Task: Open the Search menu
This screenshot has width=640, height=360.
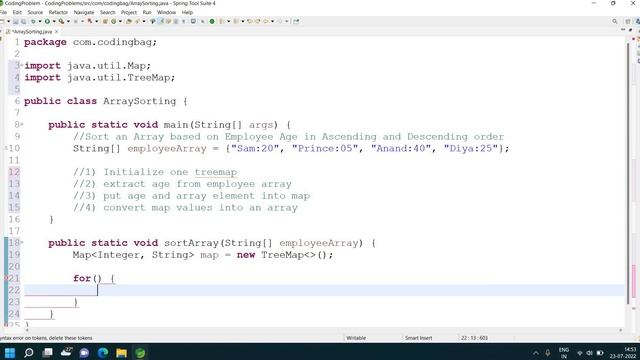Action: pyautogui.click(x=108, y=12)
